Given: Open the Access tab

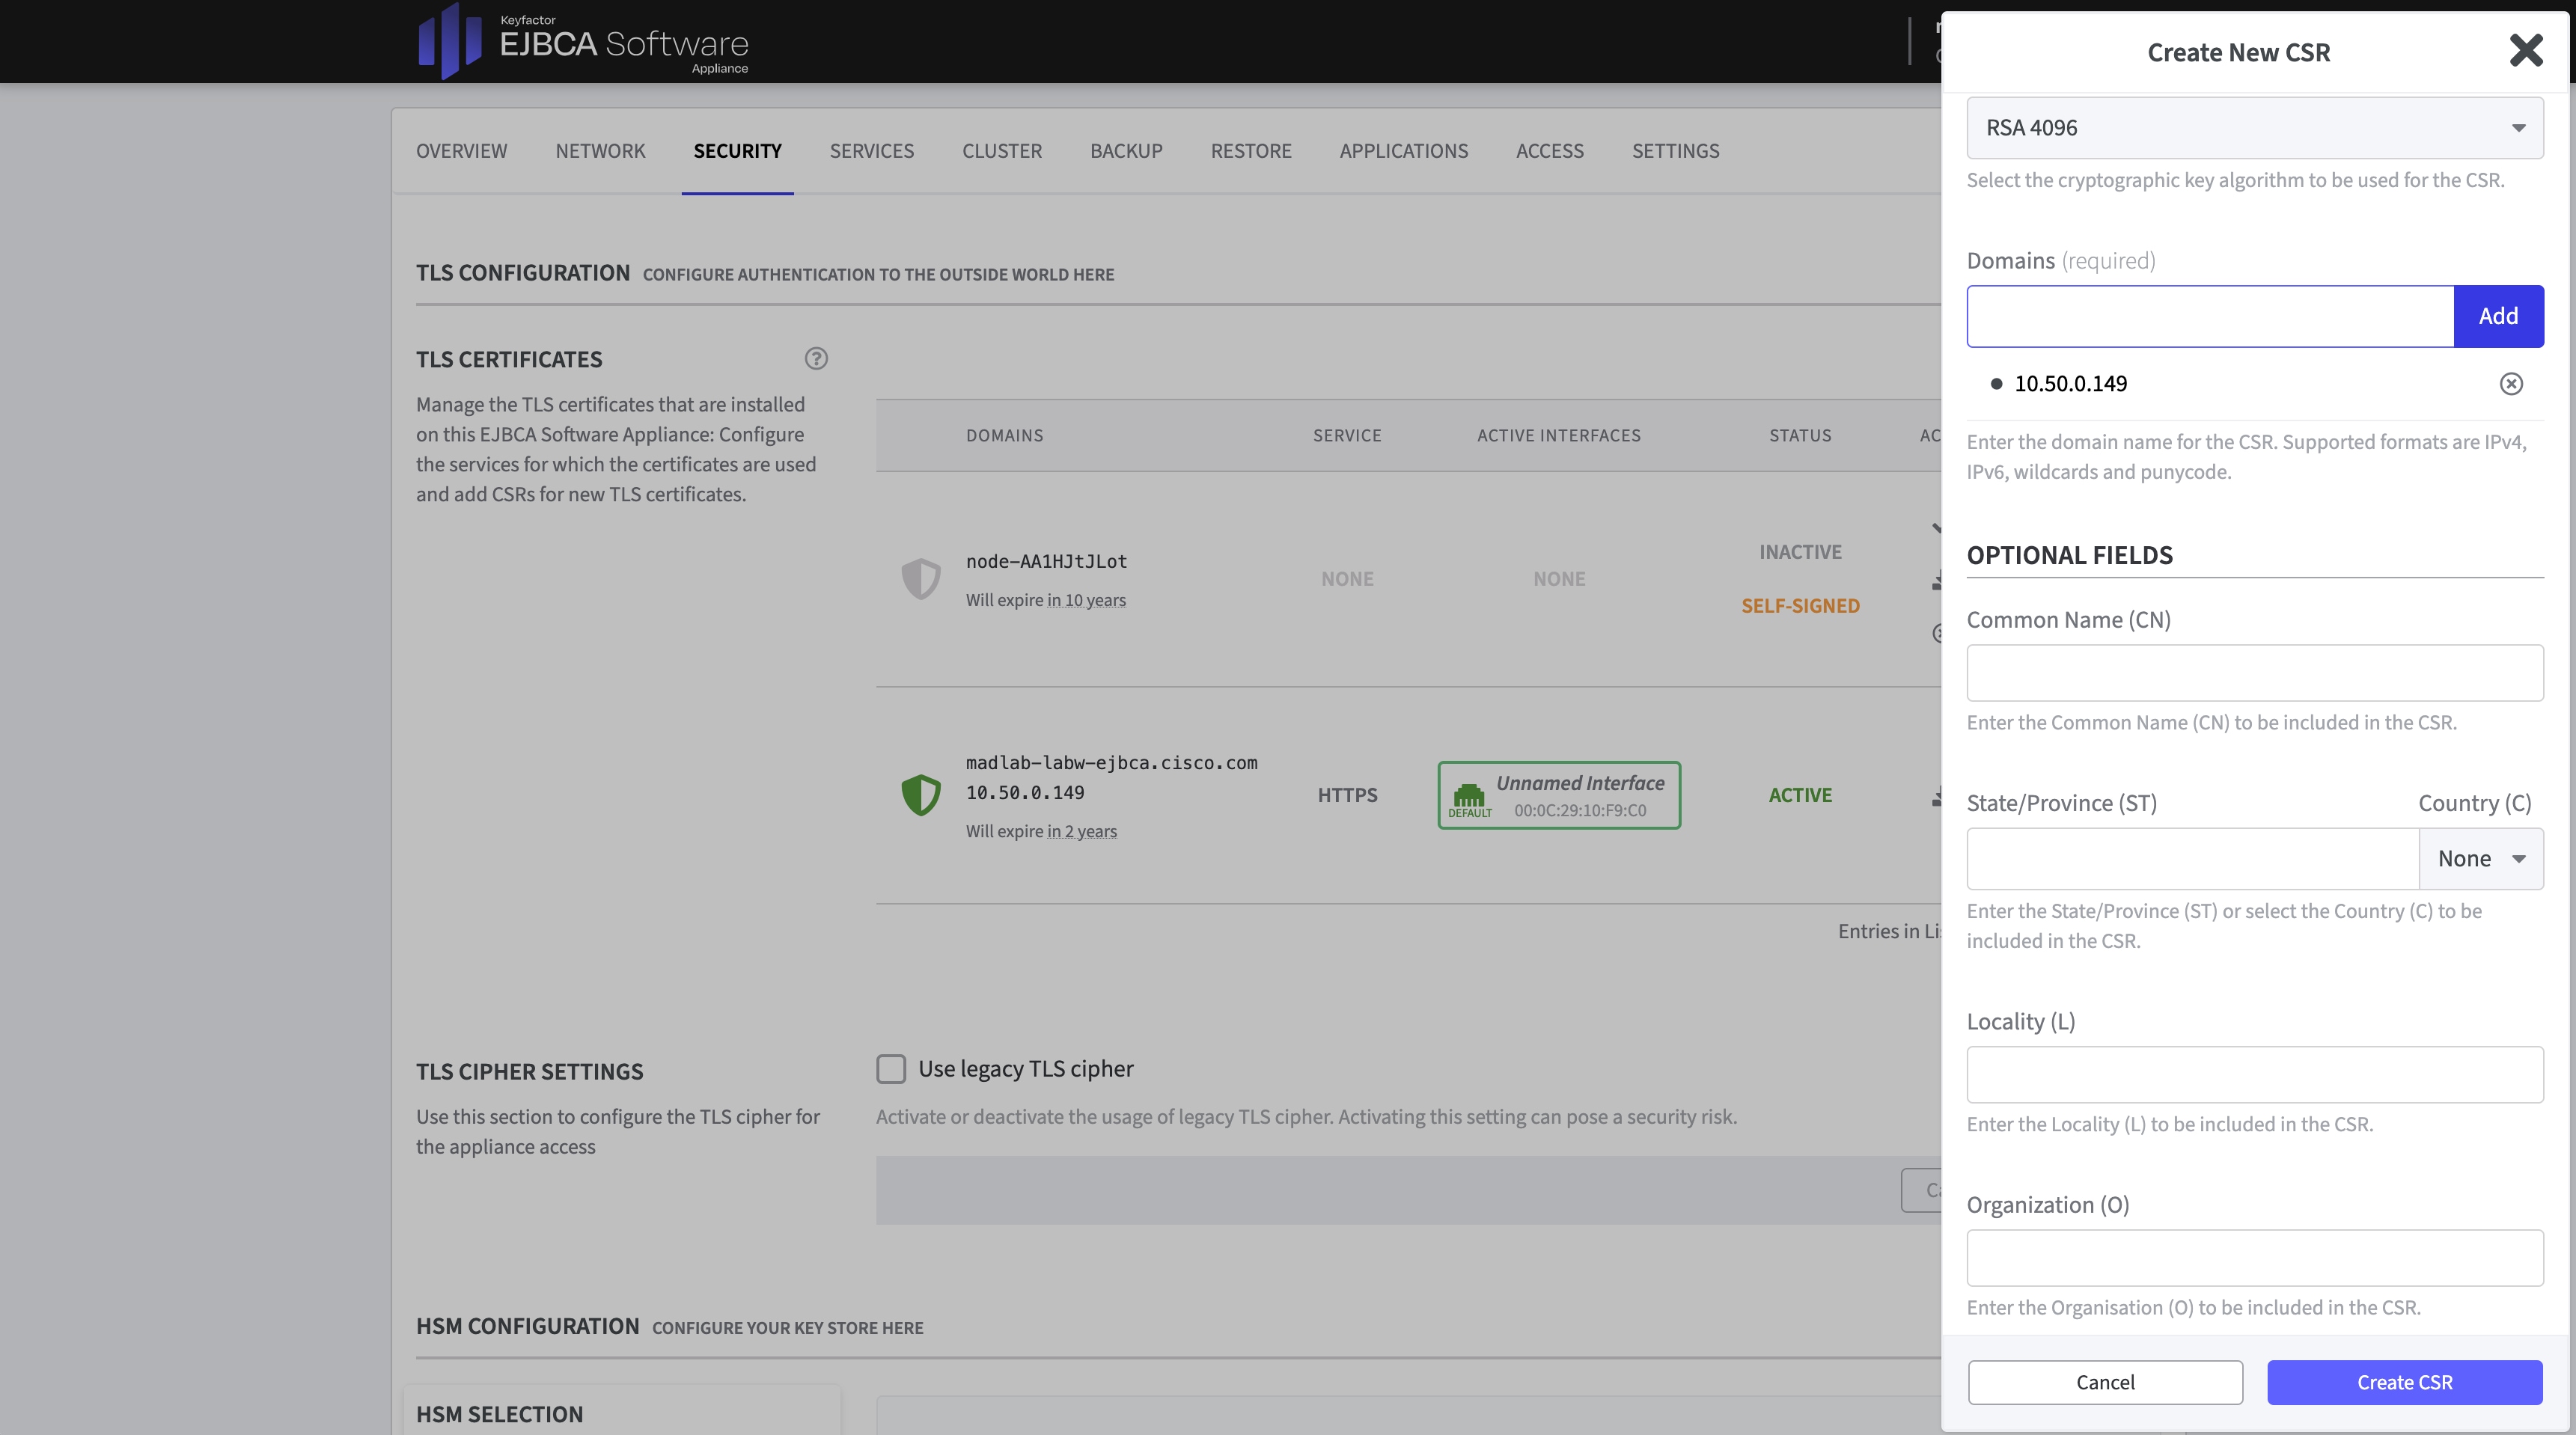Looking at the screenshot, I should [x=1549, y=151].
